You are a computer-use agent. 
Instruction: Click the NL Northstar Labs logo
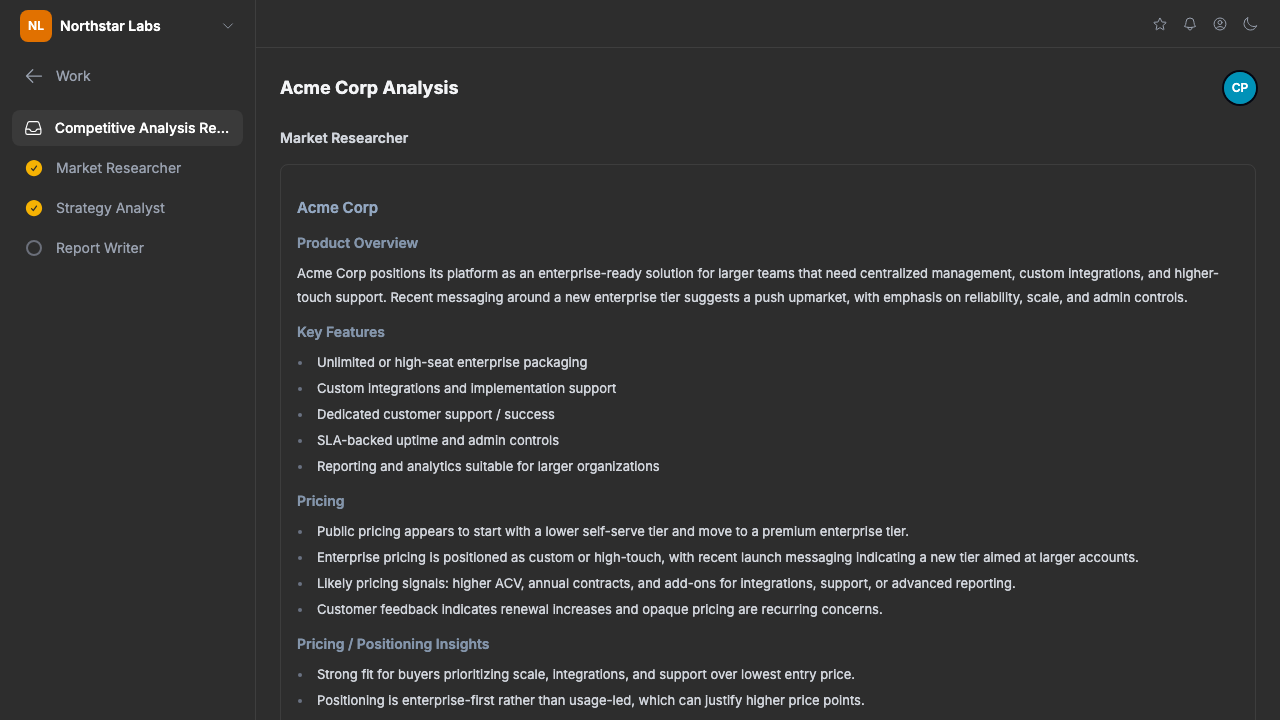click(x=36, y=26)
